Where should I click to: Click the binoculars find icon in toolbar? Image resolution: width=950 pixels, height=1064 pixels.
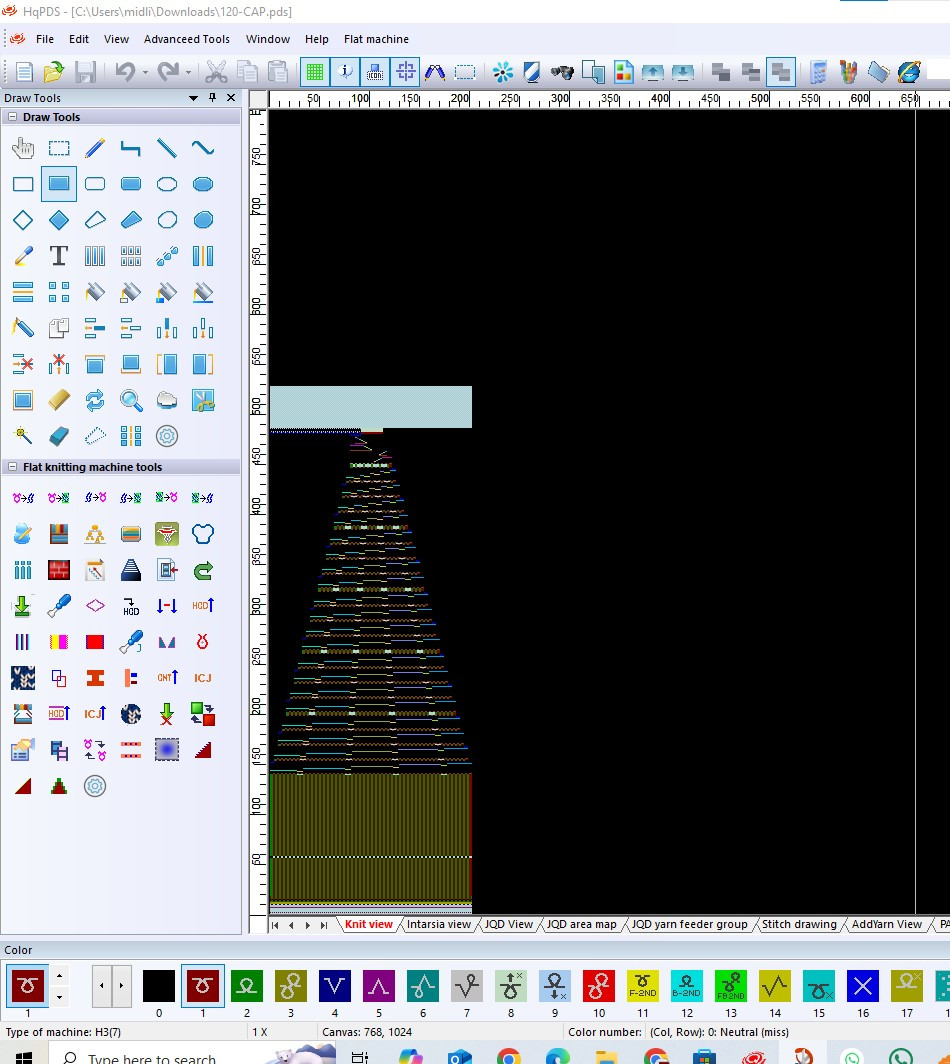(x=562, y=72)
